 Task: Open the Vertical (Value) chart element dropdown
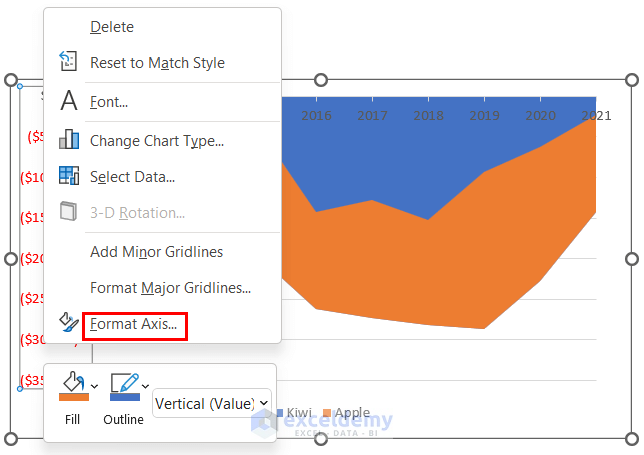(212, 403)
